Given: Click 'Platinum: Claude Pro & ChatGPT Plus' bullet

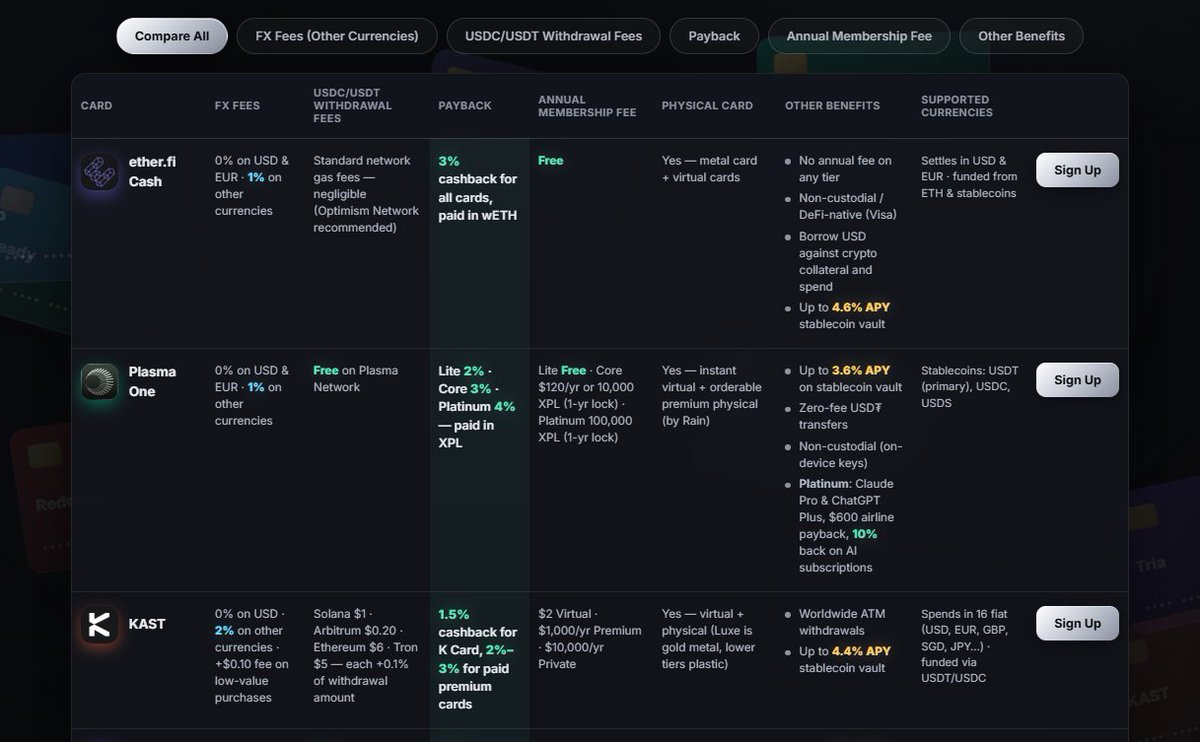Looking at the screenshot, I should point(846,526).
